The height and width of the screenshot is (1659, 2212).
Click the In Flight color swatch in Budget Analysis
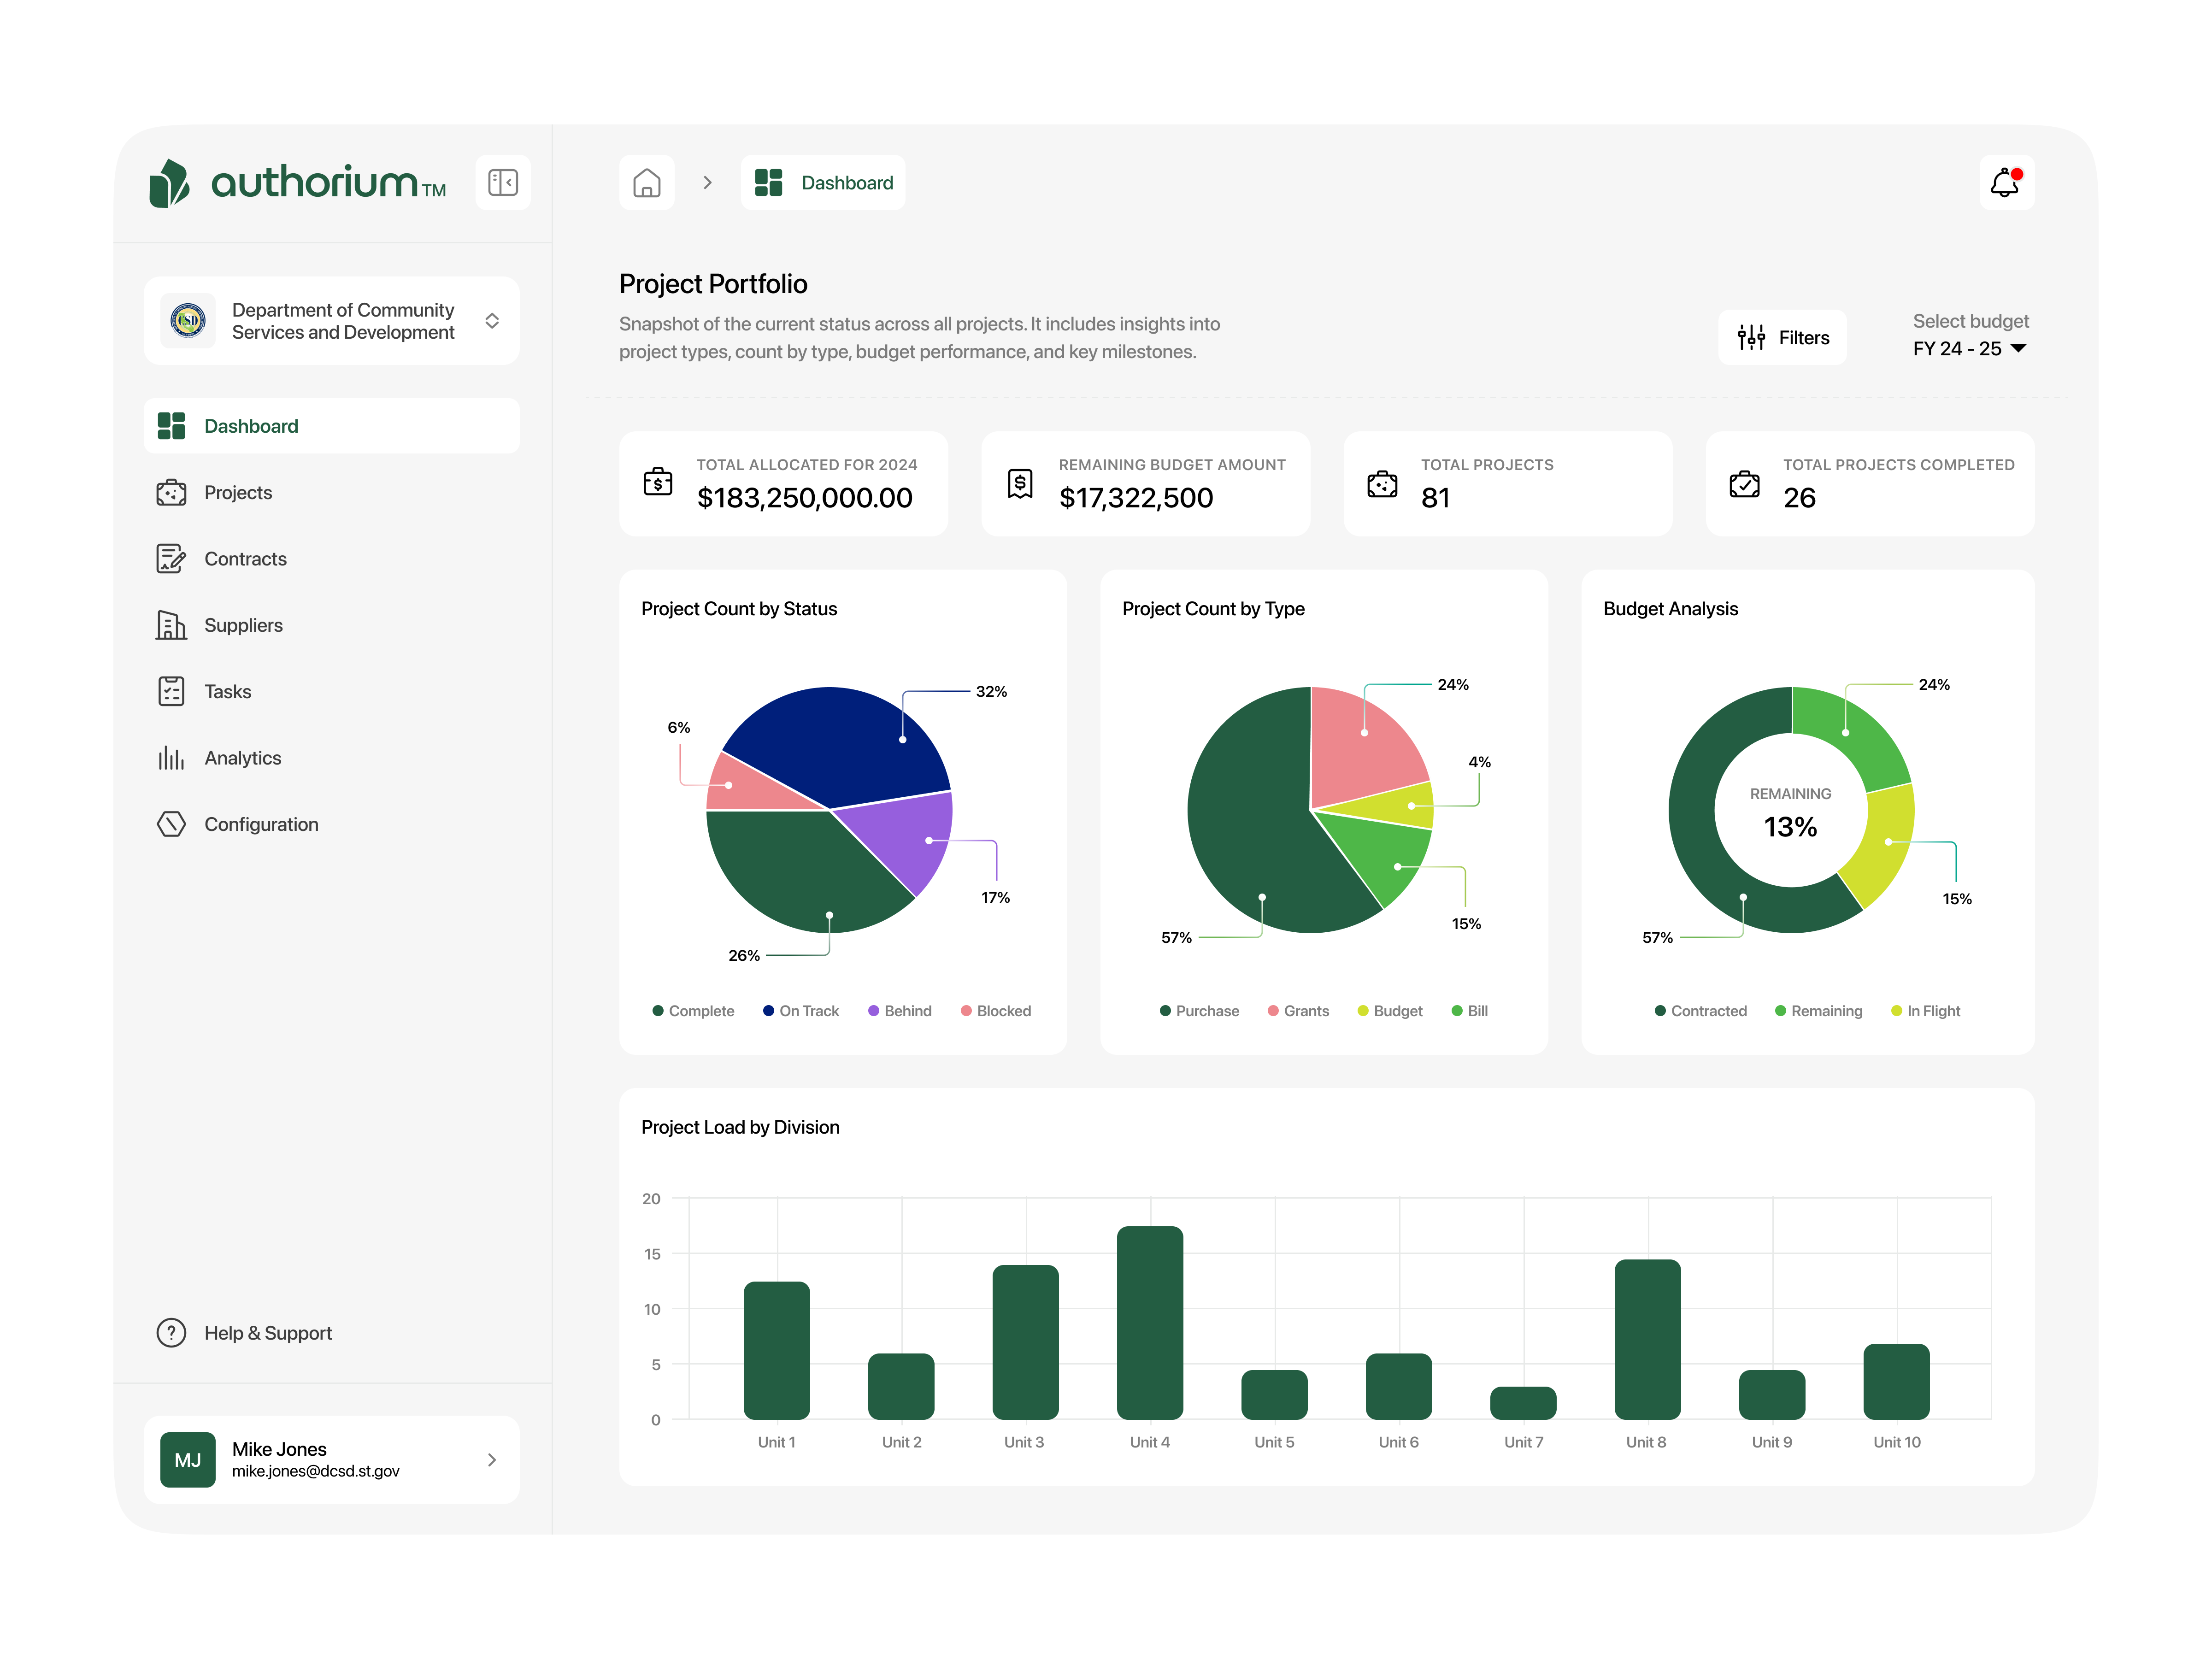point(1897,1010)
